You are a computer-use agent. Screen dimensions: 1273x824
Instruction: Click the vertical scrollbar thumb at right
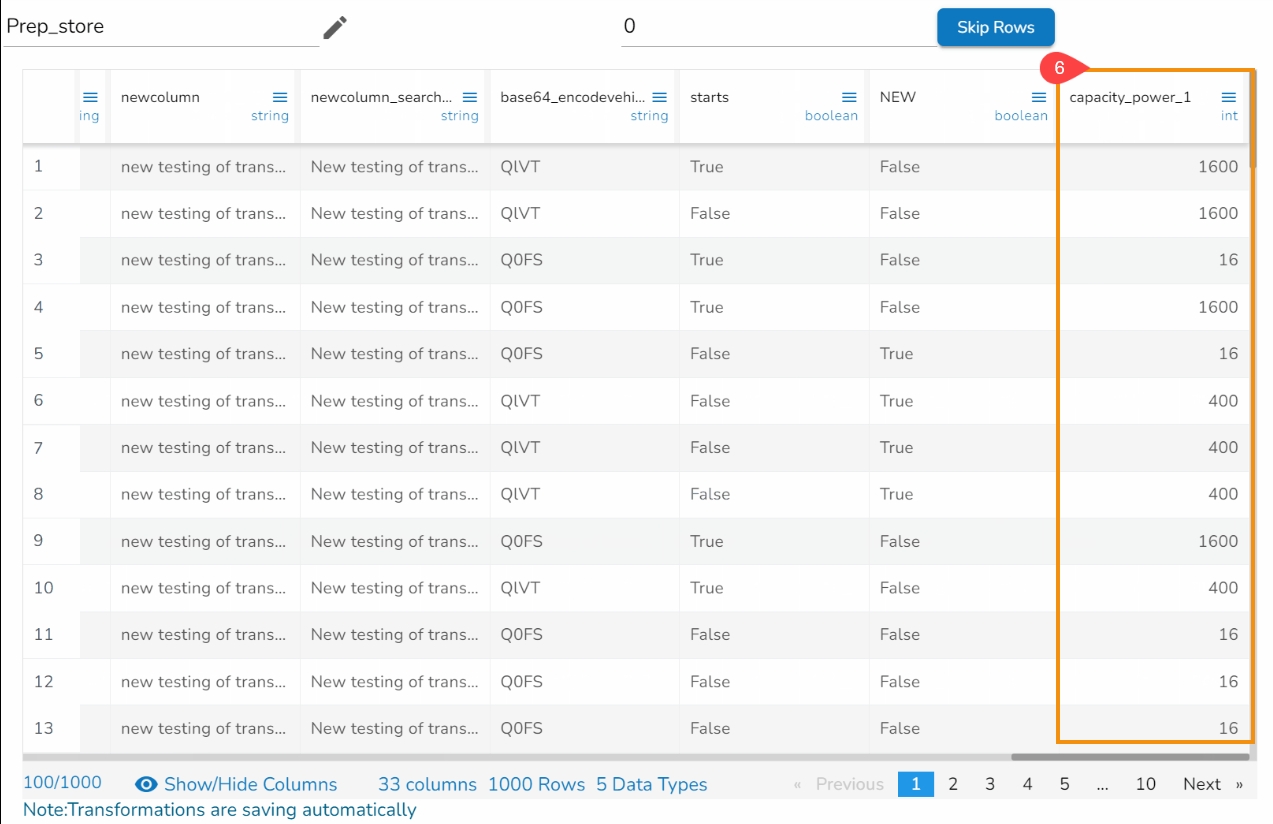pos(1252,120)
